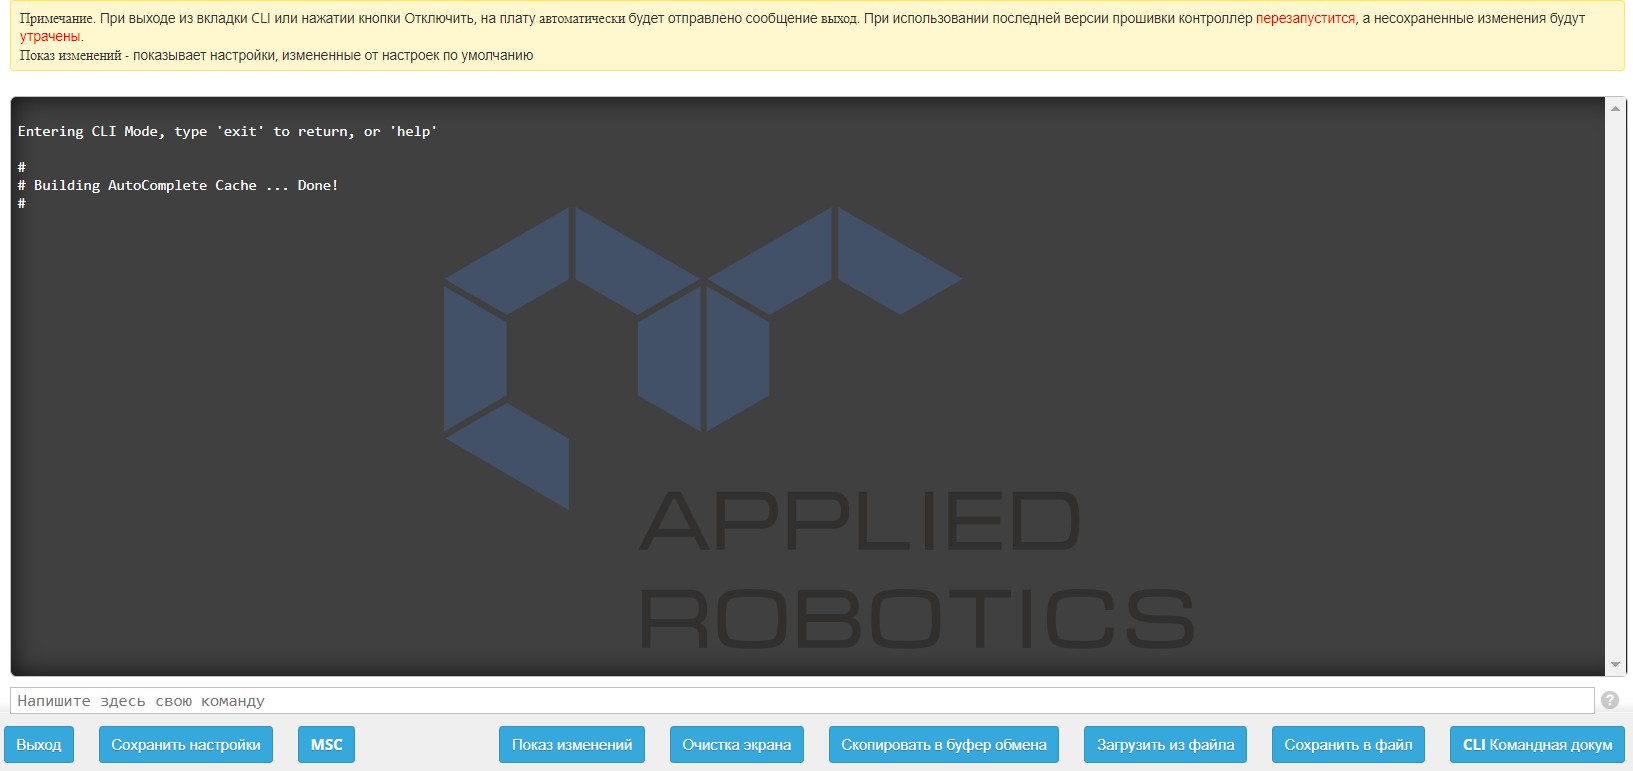Click the console scrollbar up arrow
The image size is (1633, 771).
[1615, 108]
